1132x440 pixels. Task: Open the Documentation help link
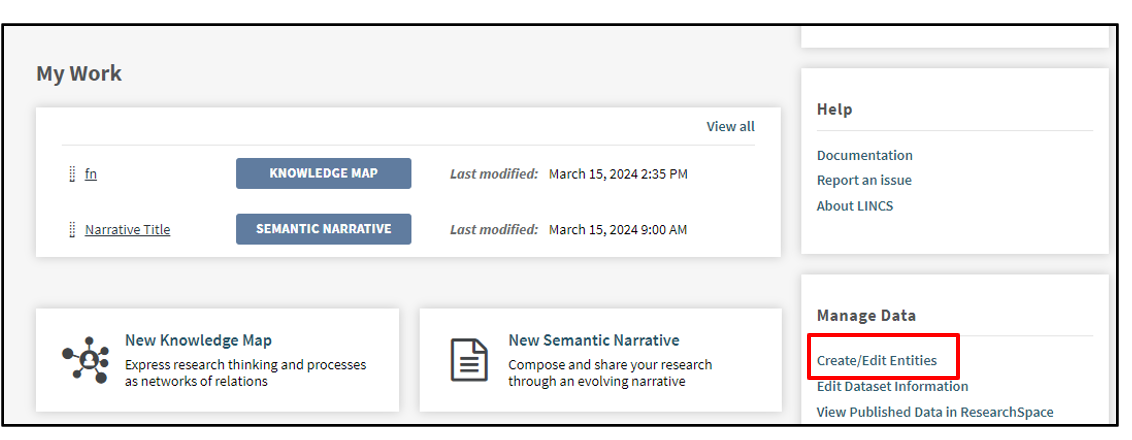864,155
